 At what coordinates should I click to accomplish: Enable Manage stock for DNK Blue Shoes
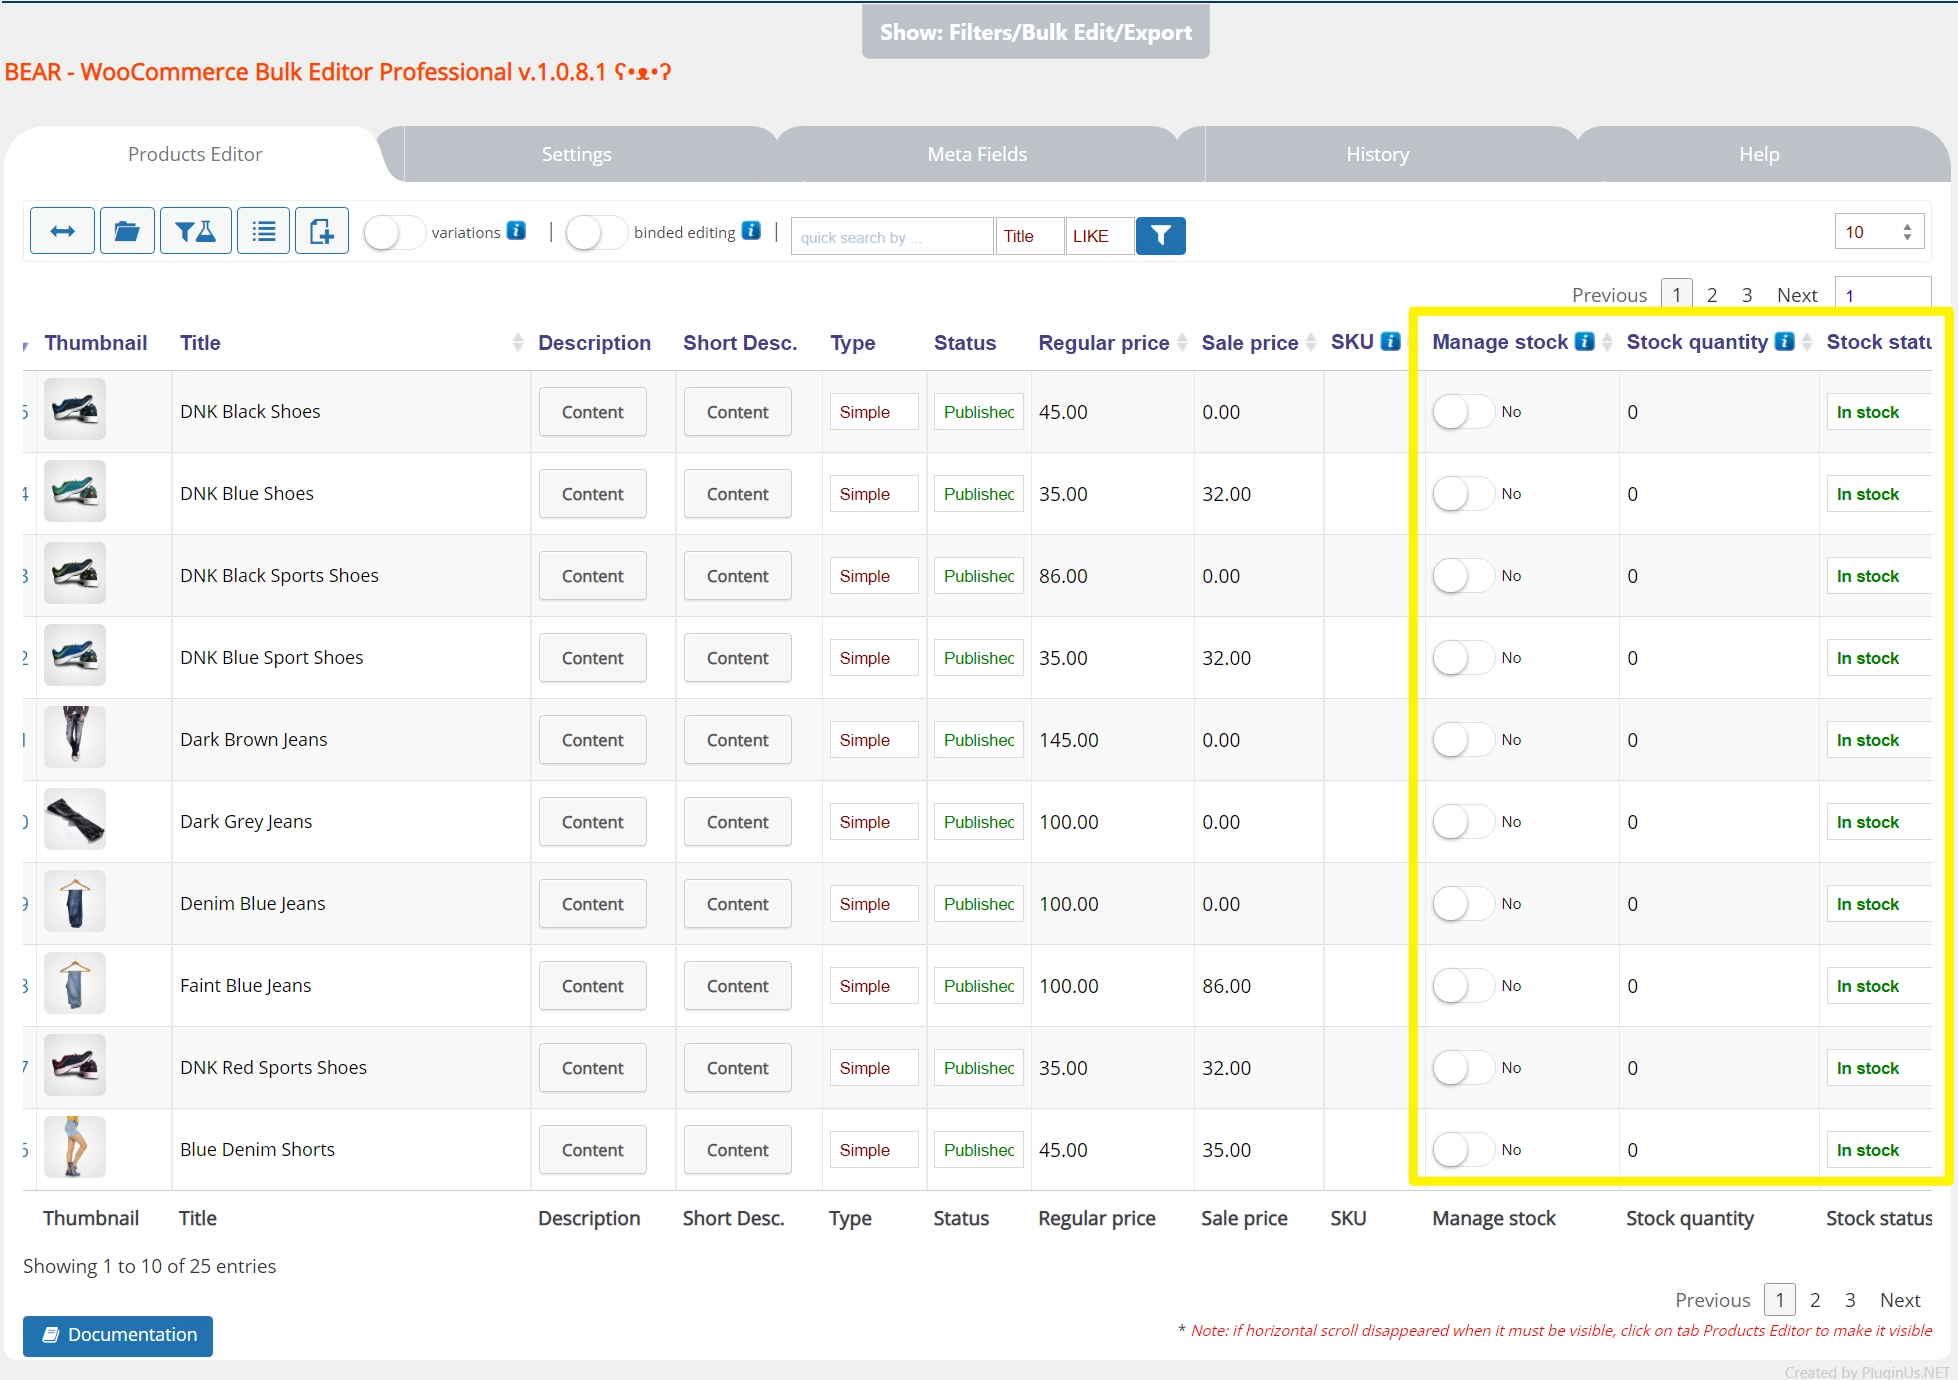1463,493
